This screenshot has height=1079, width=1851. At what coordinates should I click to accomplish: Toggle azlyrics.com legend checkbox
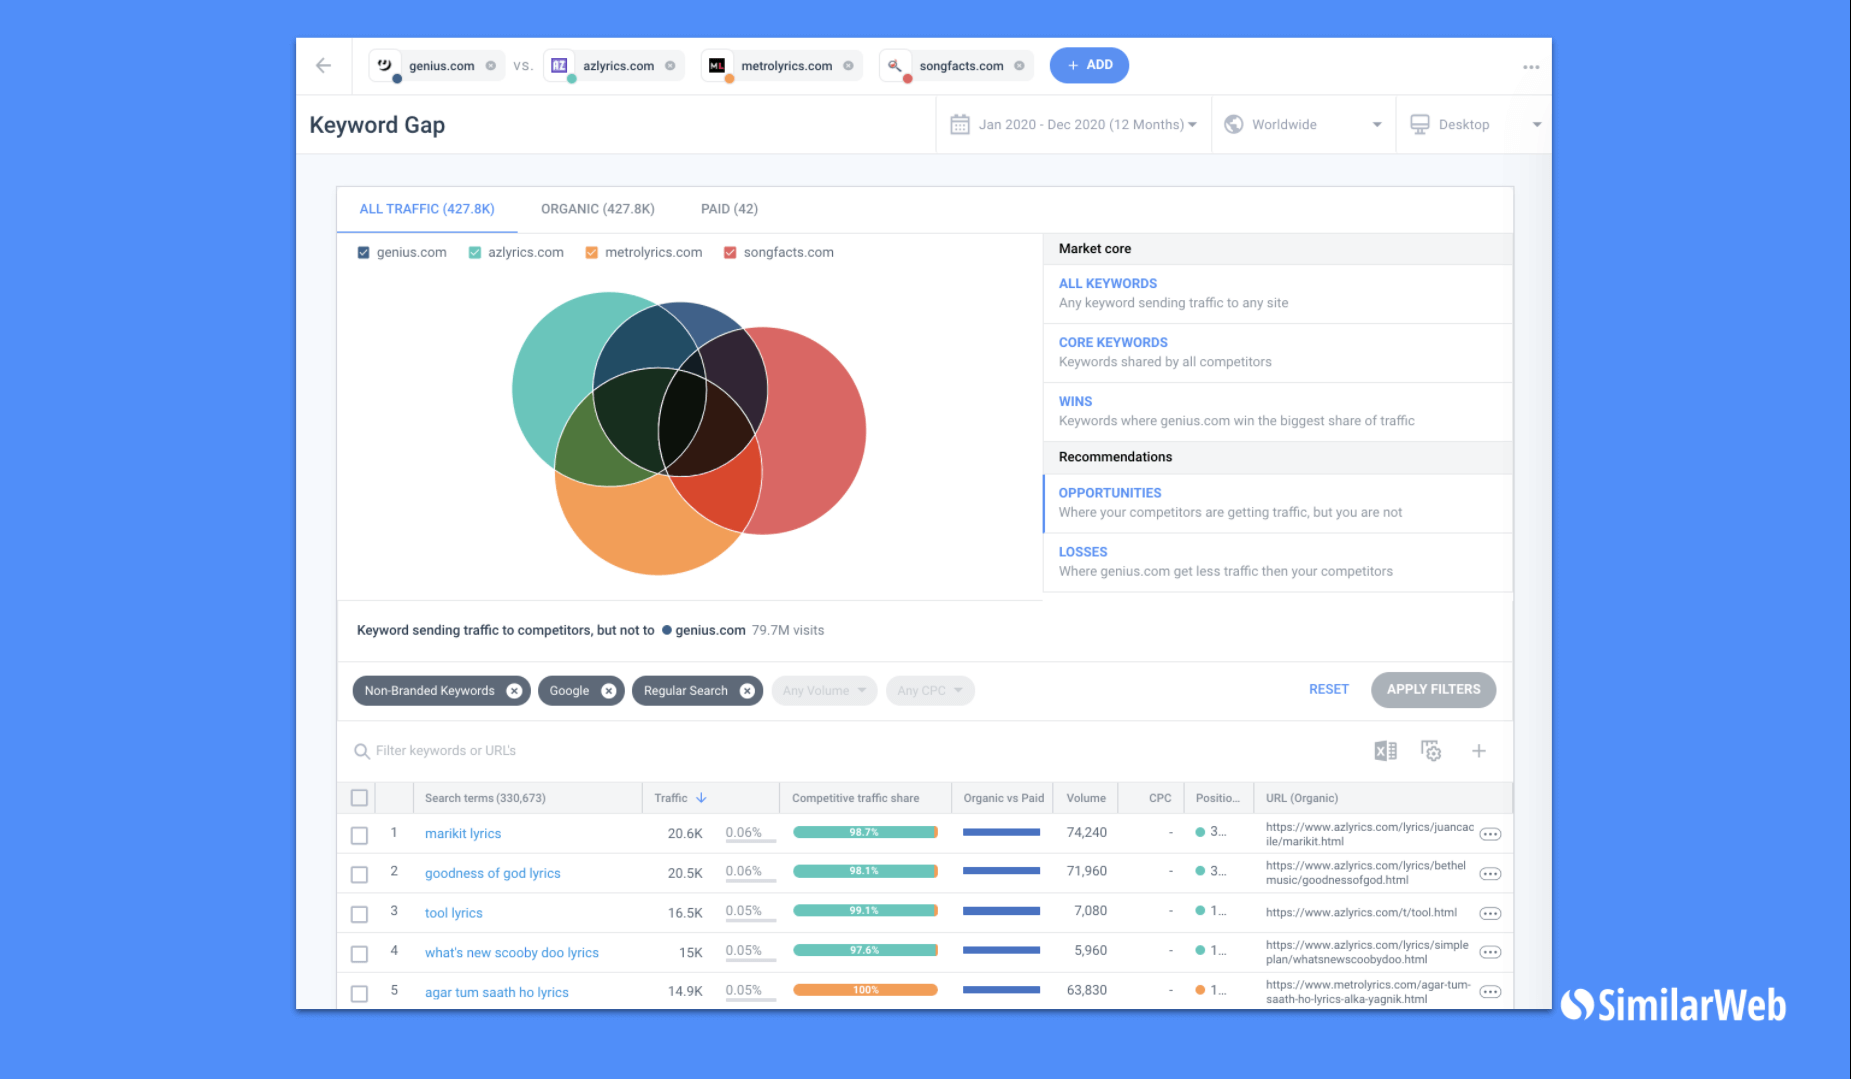[475, 253]
